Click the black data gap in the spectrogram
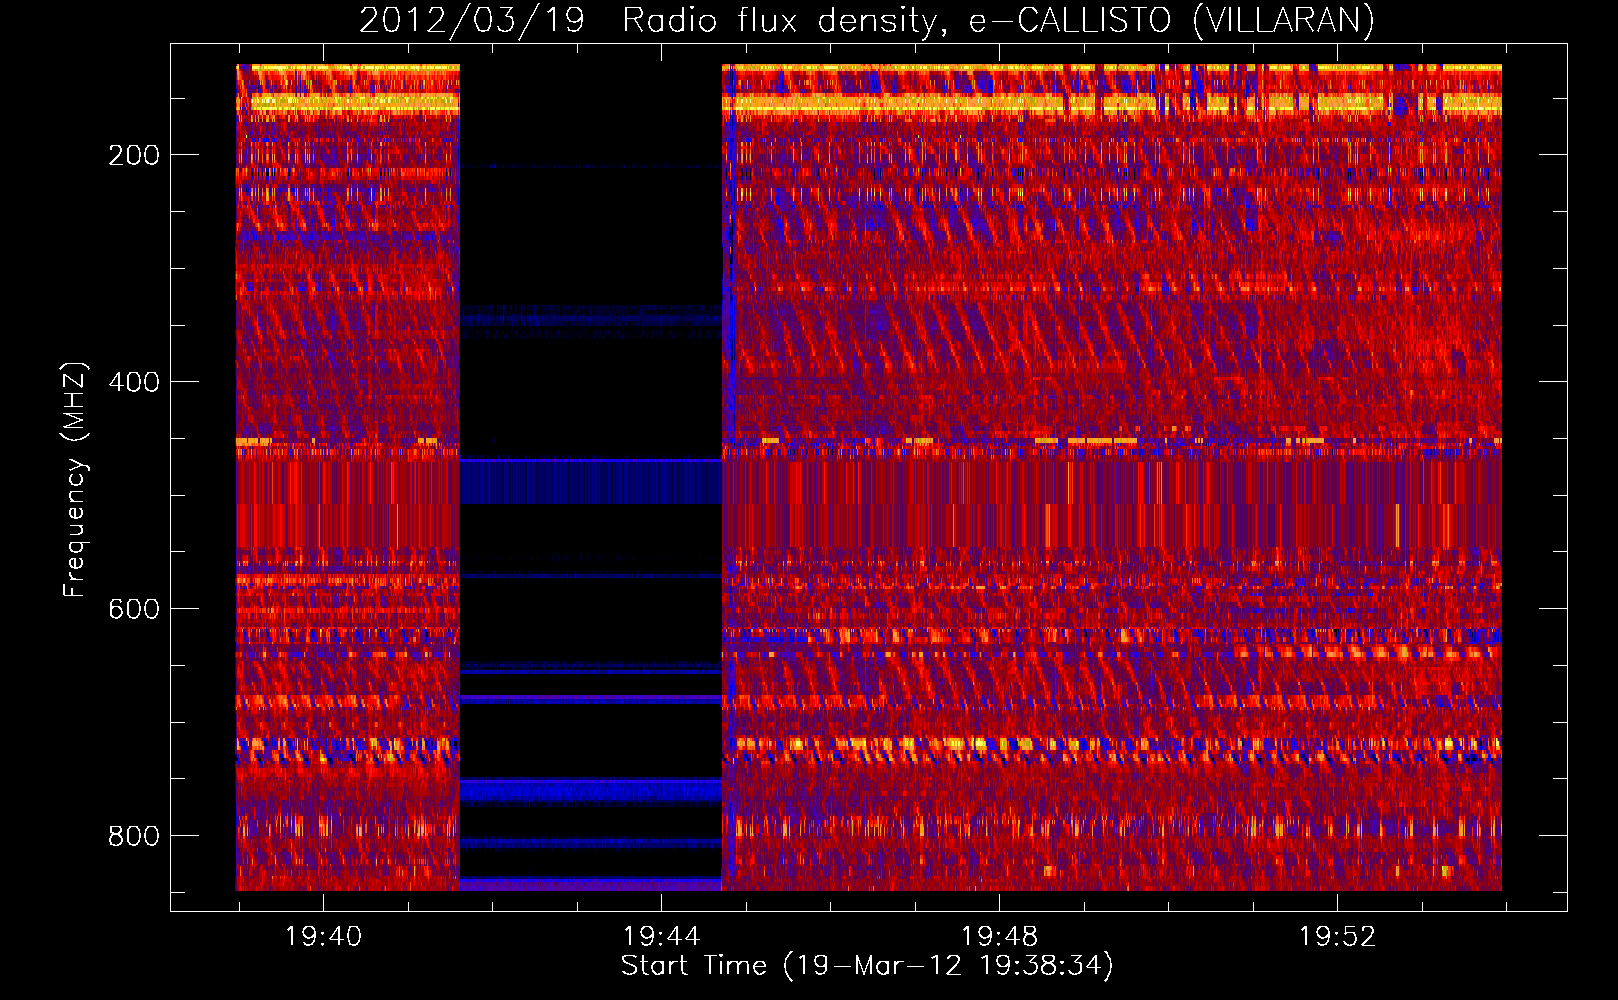The image size is (1618, 1000). (591, 478)
